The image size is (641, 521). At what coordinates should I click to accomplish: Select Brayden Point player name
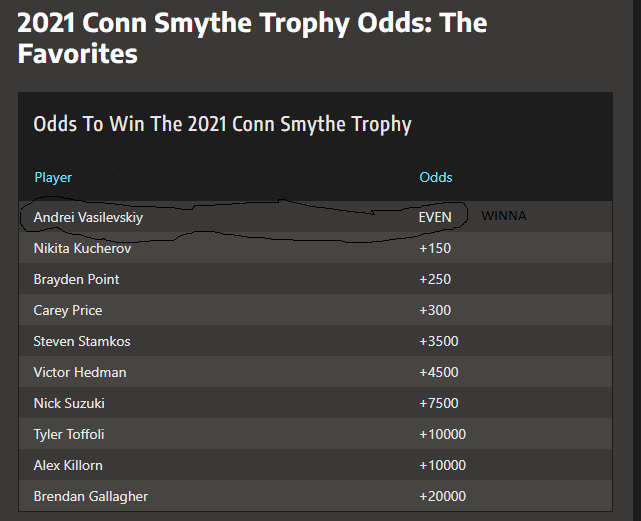(x=76, y=279)
